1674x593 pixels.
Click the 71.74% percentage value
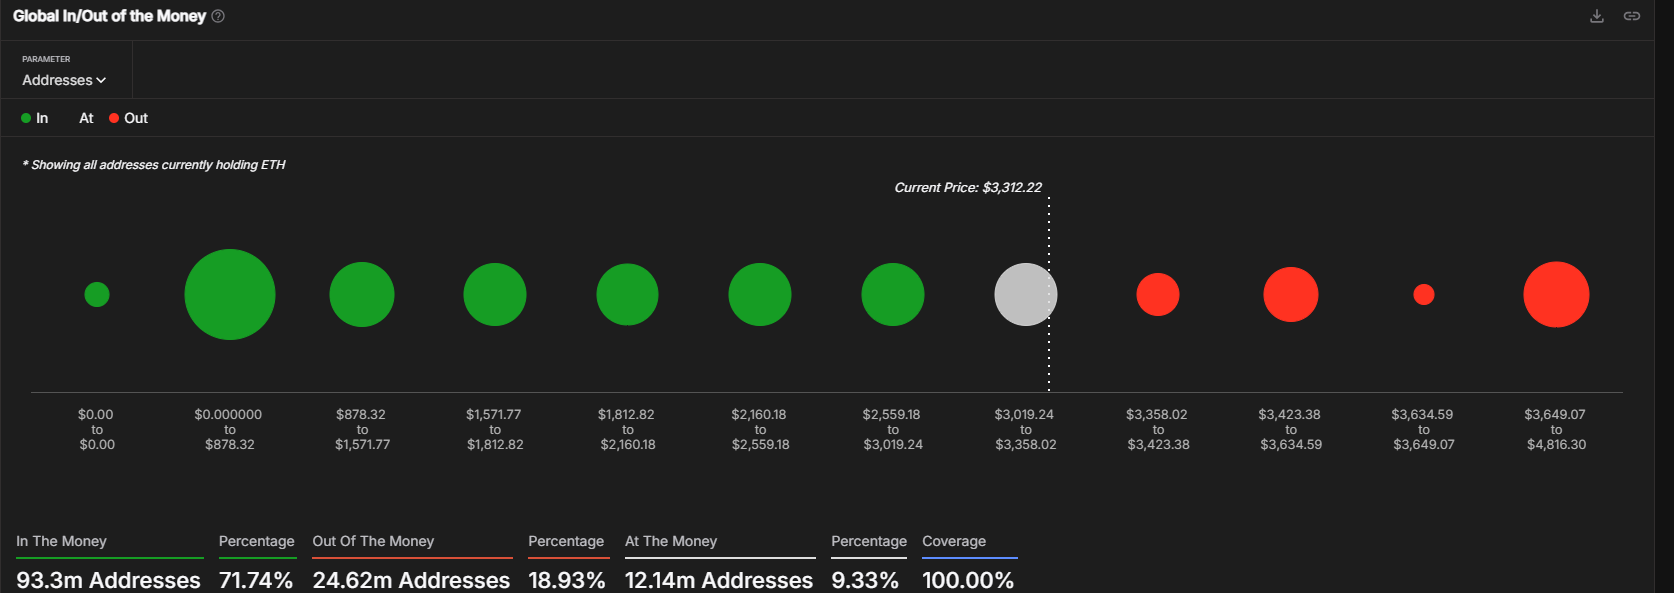[256, 580]
